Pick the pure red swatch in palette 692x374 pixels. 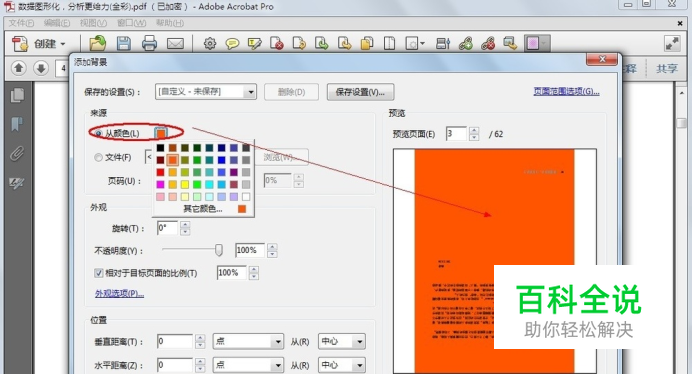click(x=160, y=172)
